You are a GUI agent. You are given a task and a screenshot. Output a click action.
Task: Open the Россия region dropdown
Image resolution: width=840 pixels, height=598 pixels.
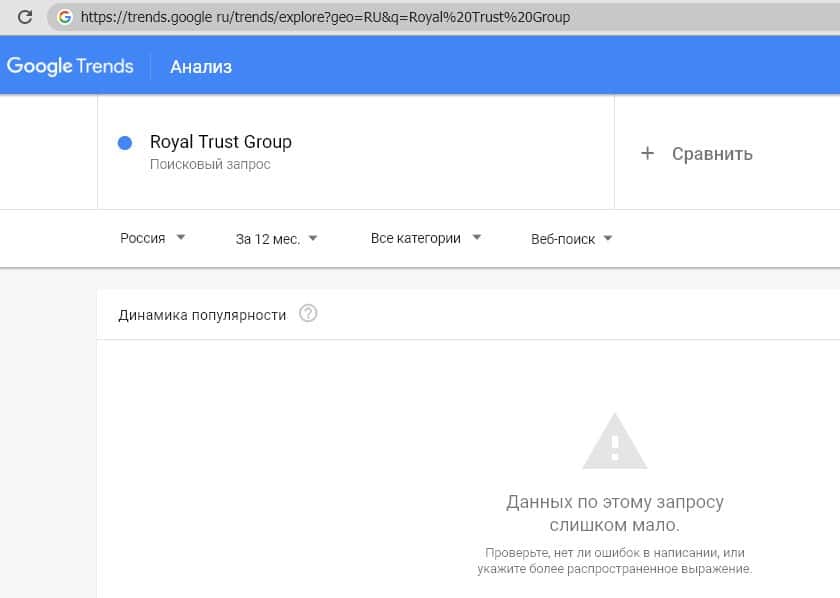152,238
